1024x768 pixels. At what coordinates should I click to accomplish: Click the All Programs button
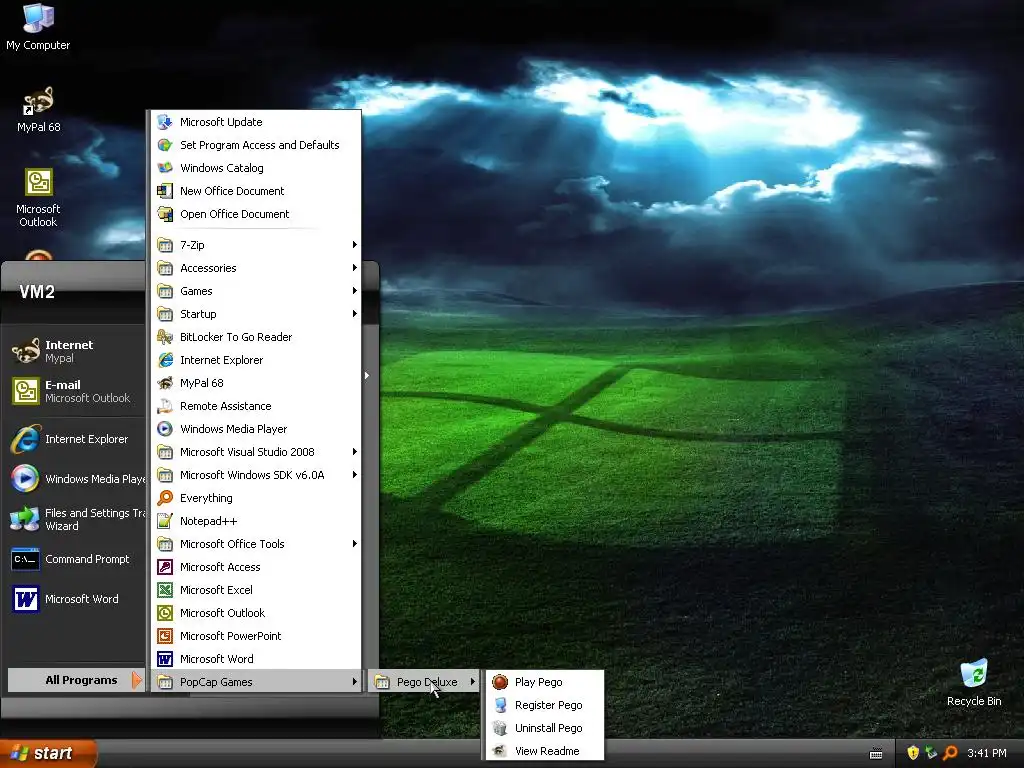click(x=76, y=680)
